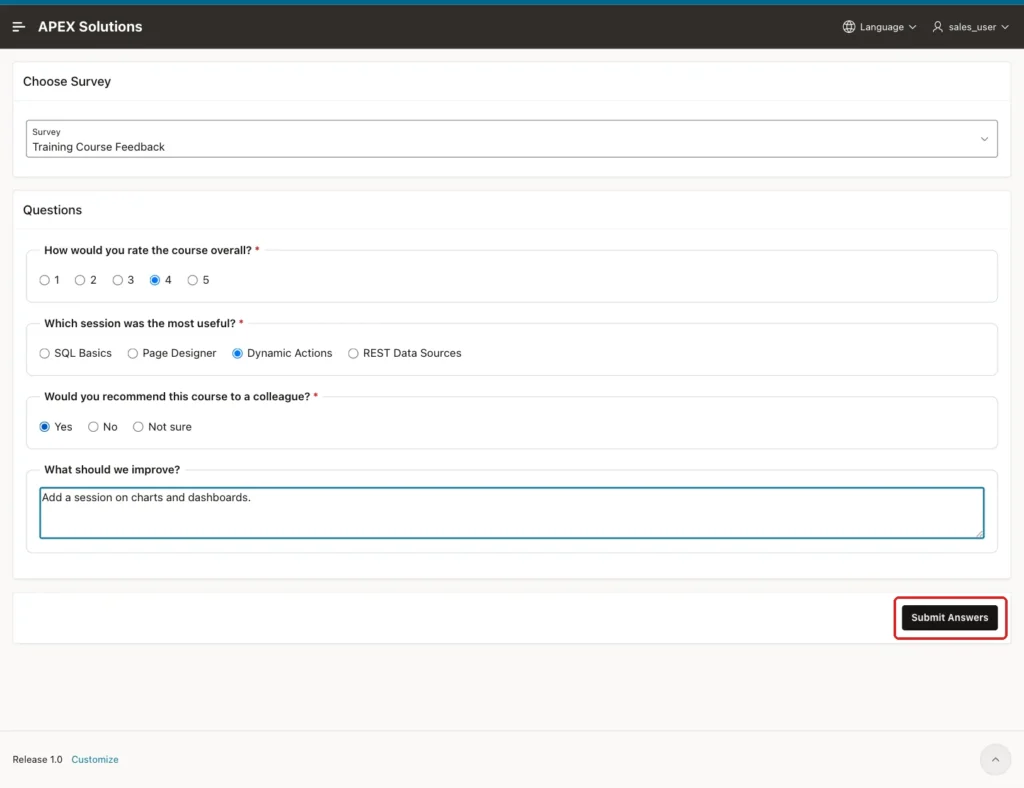The height and width of the screenshot is (788, 1024).
Task: Select rating 5 for course overall
Action: pos(193,280)
